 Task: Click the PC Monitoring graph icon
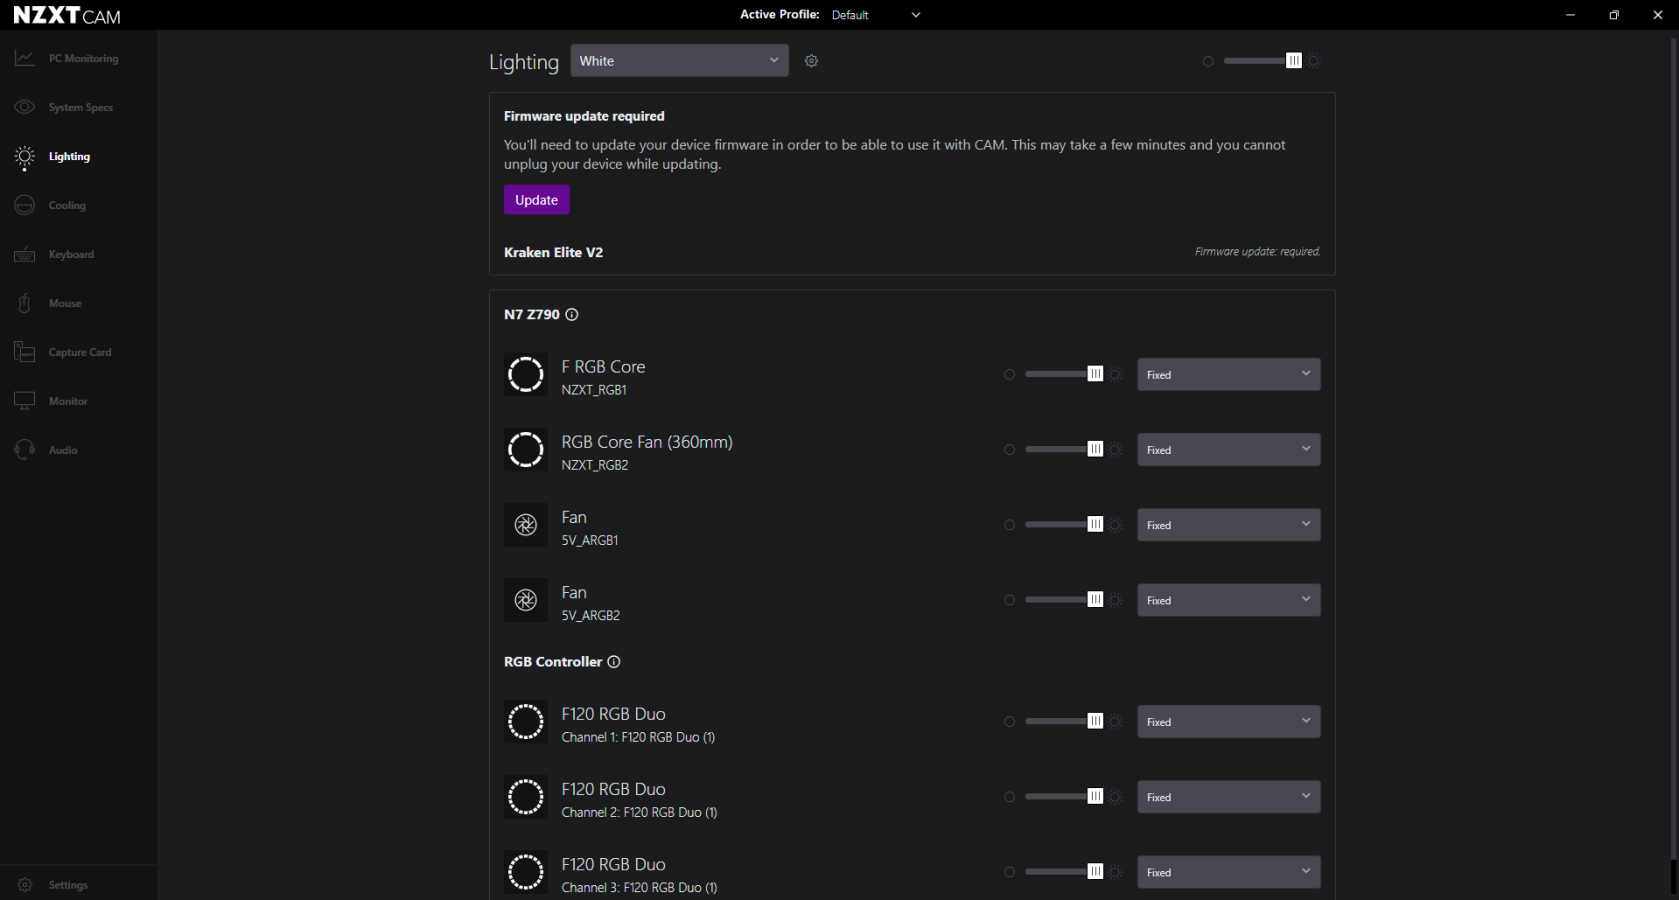[25, 58]
